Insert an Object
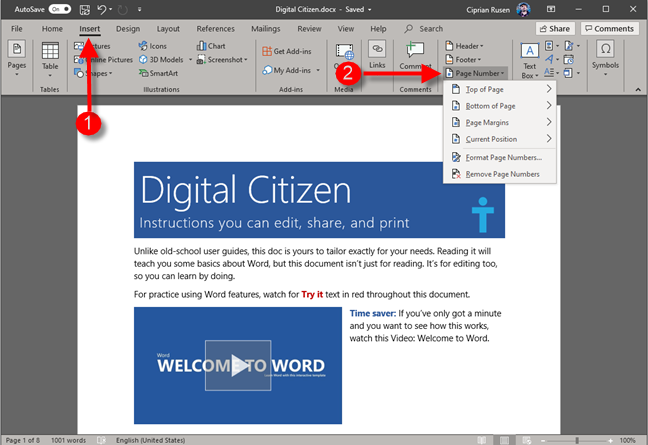Screen dimensions: 648x445 tap(572, 73)
